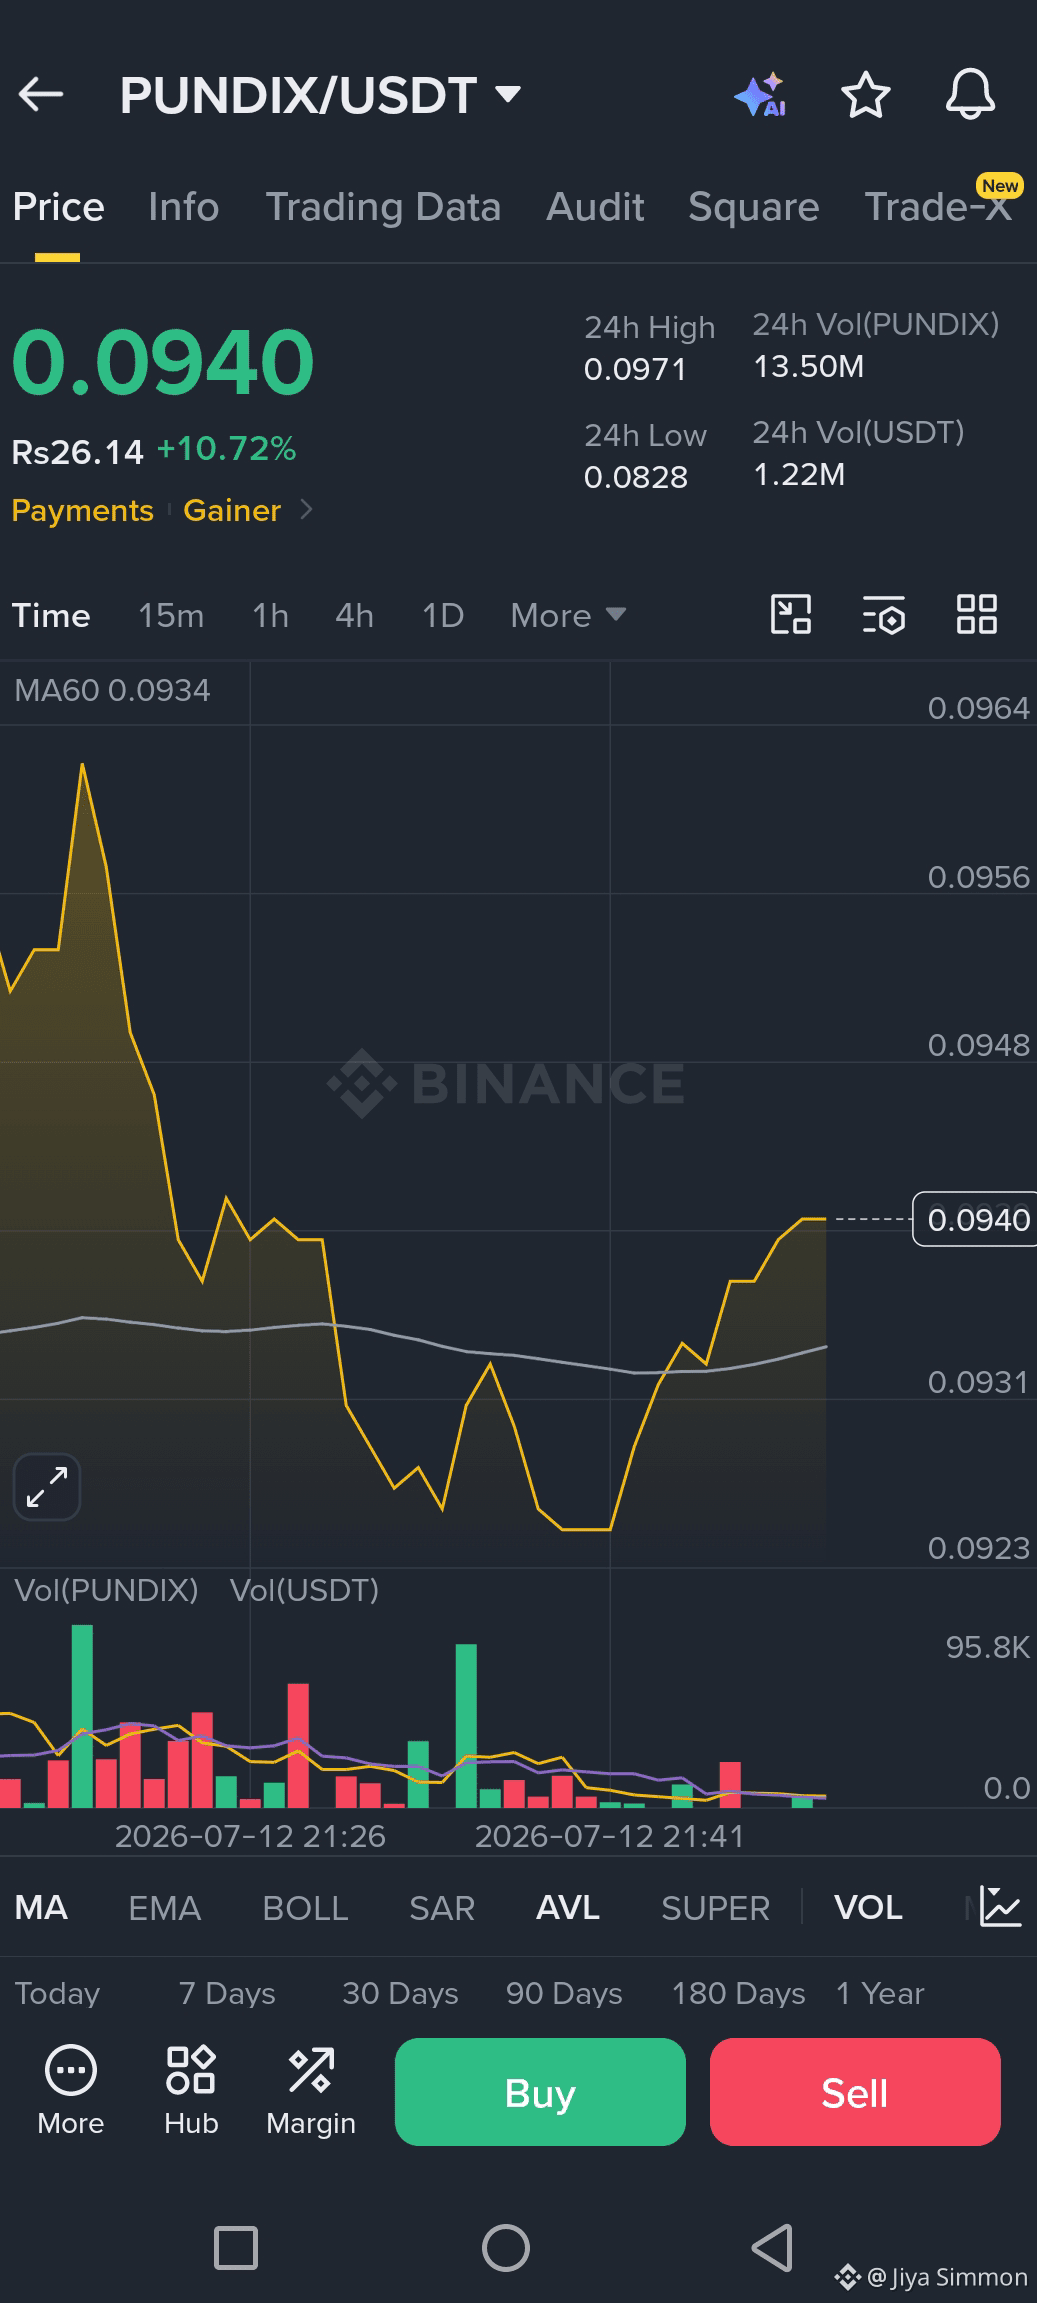Open the grid layout icon

coord(977,614)
